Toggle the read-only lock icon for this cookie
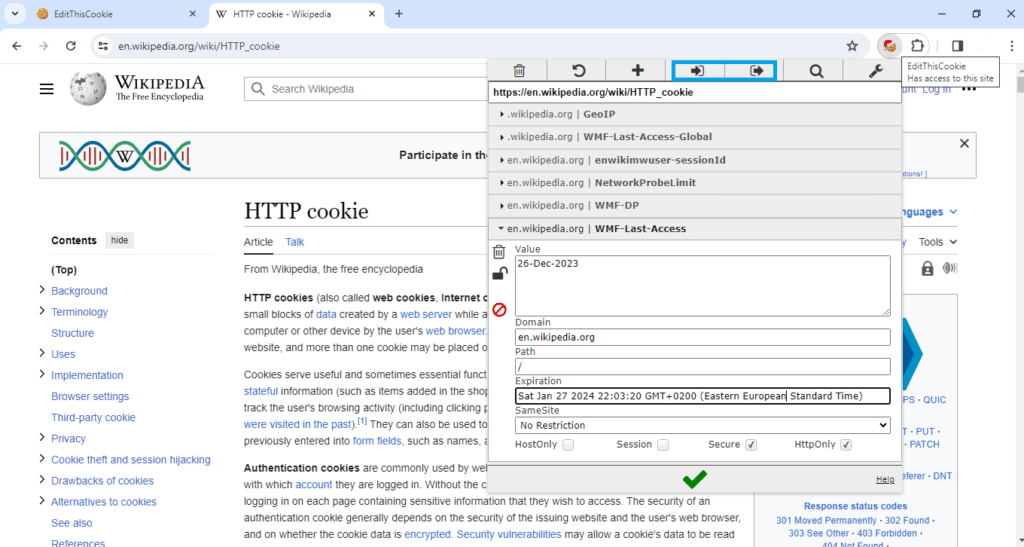This screenshot has width=1024, height=547. click(500, 274)
